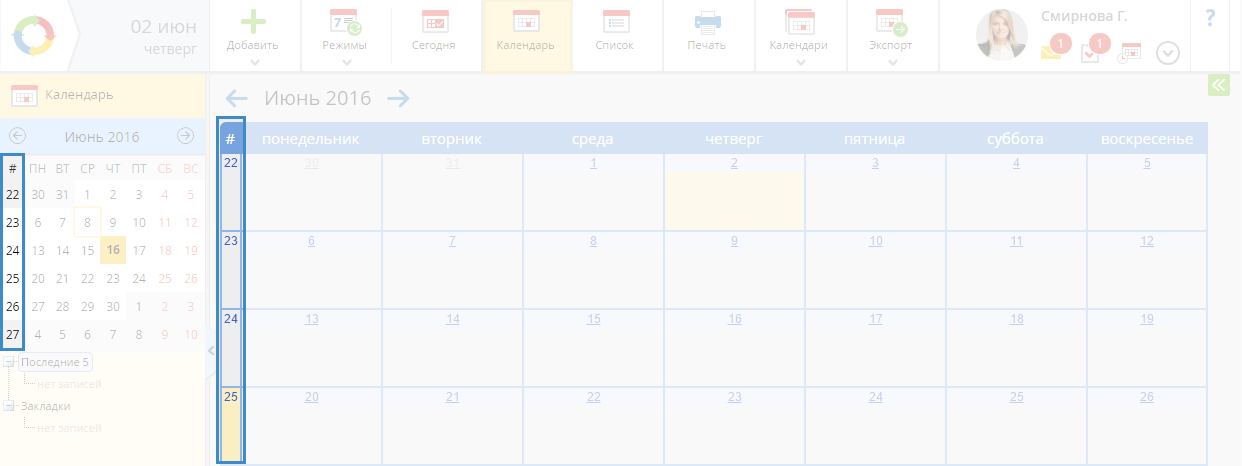Go to next month in main calendar
Image resolution: width=1242 pixels, height=466 pixels.
[x=398, y=98]
